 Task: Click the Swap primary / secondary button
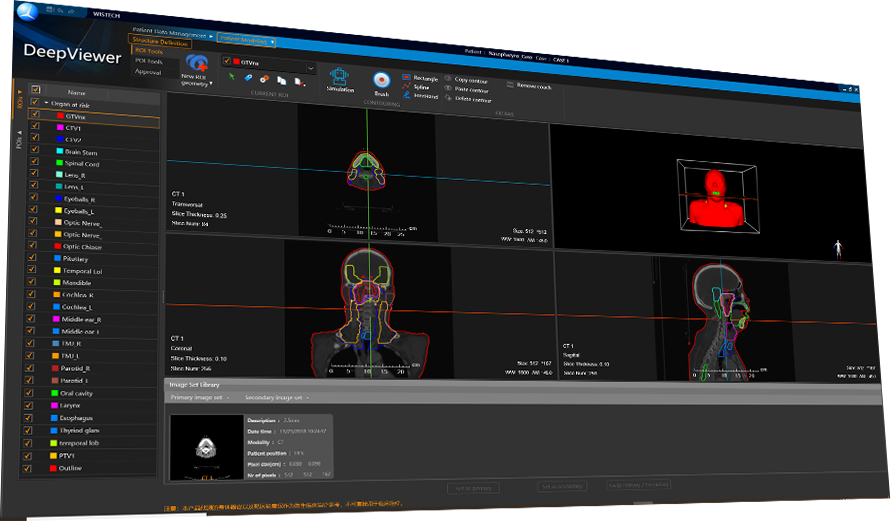(639, 485)
